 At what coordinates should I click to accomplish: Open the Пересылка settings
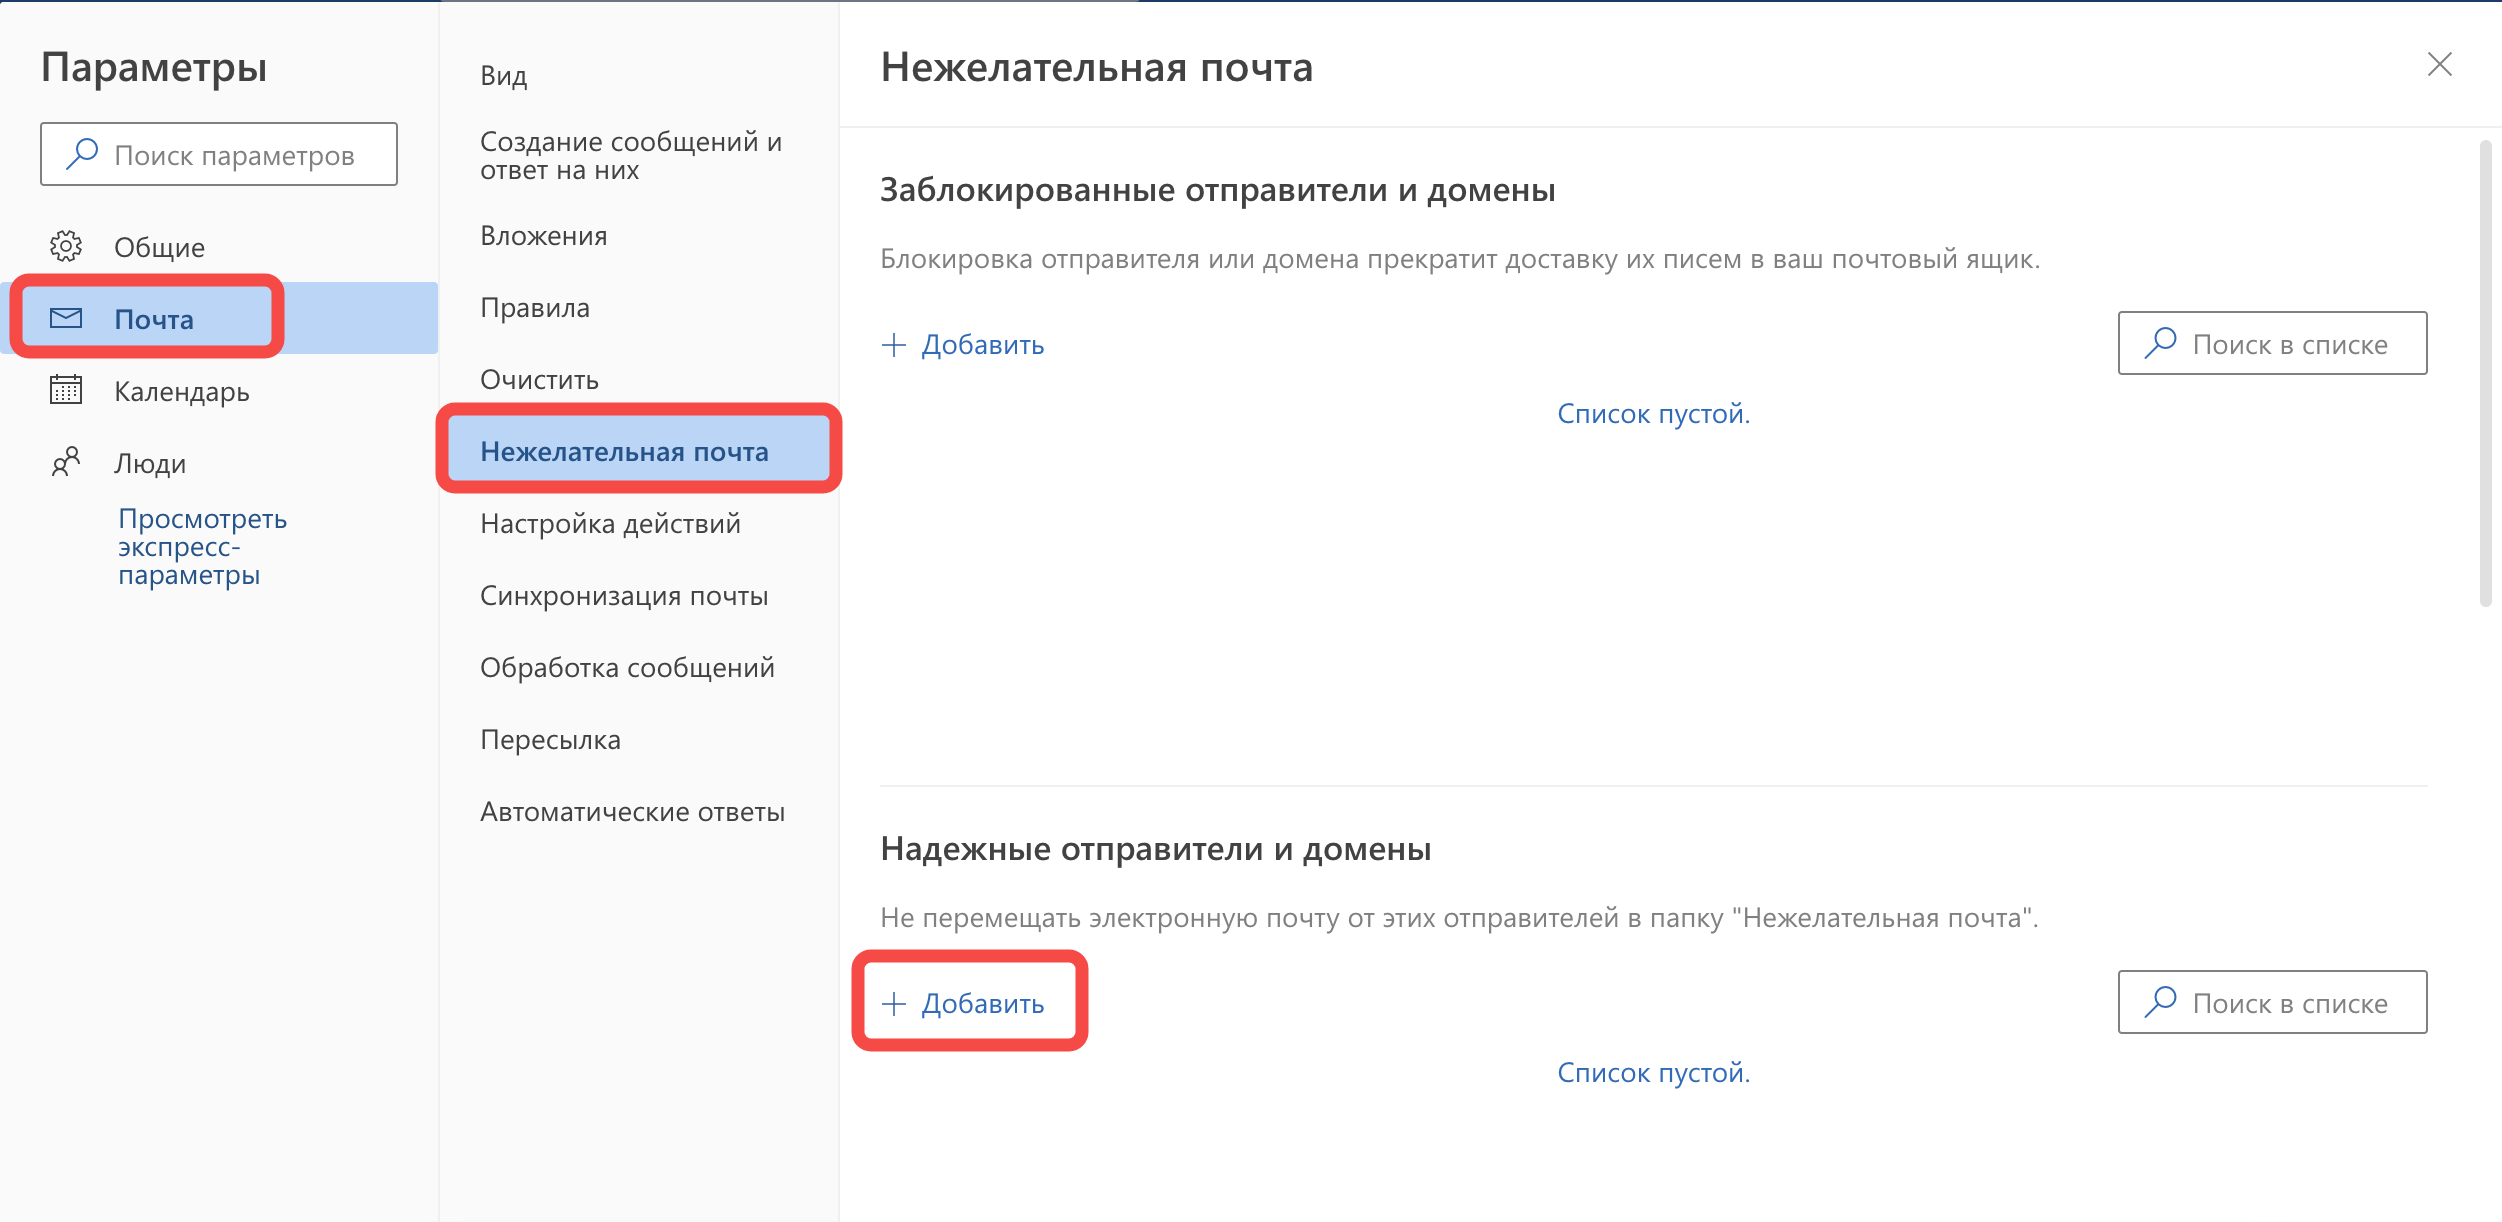(x=550, y=740)
